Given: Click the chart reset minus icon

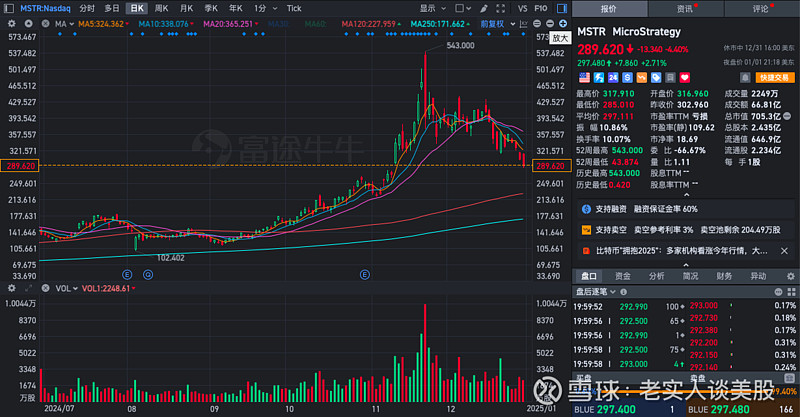Looking at the screenshot, I should [x=537, y=23].
